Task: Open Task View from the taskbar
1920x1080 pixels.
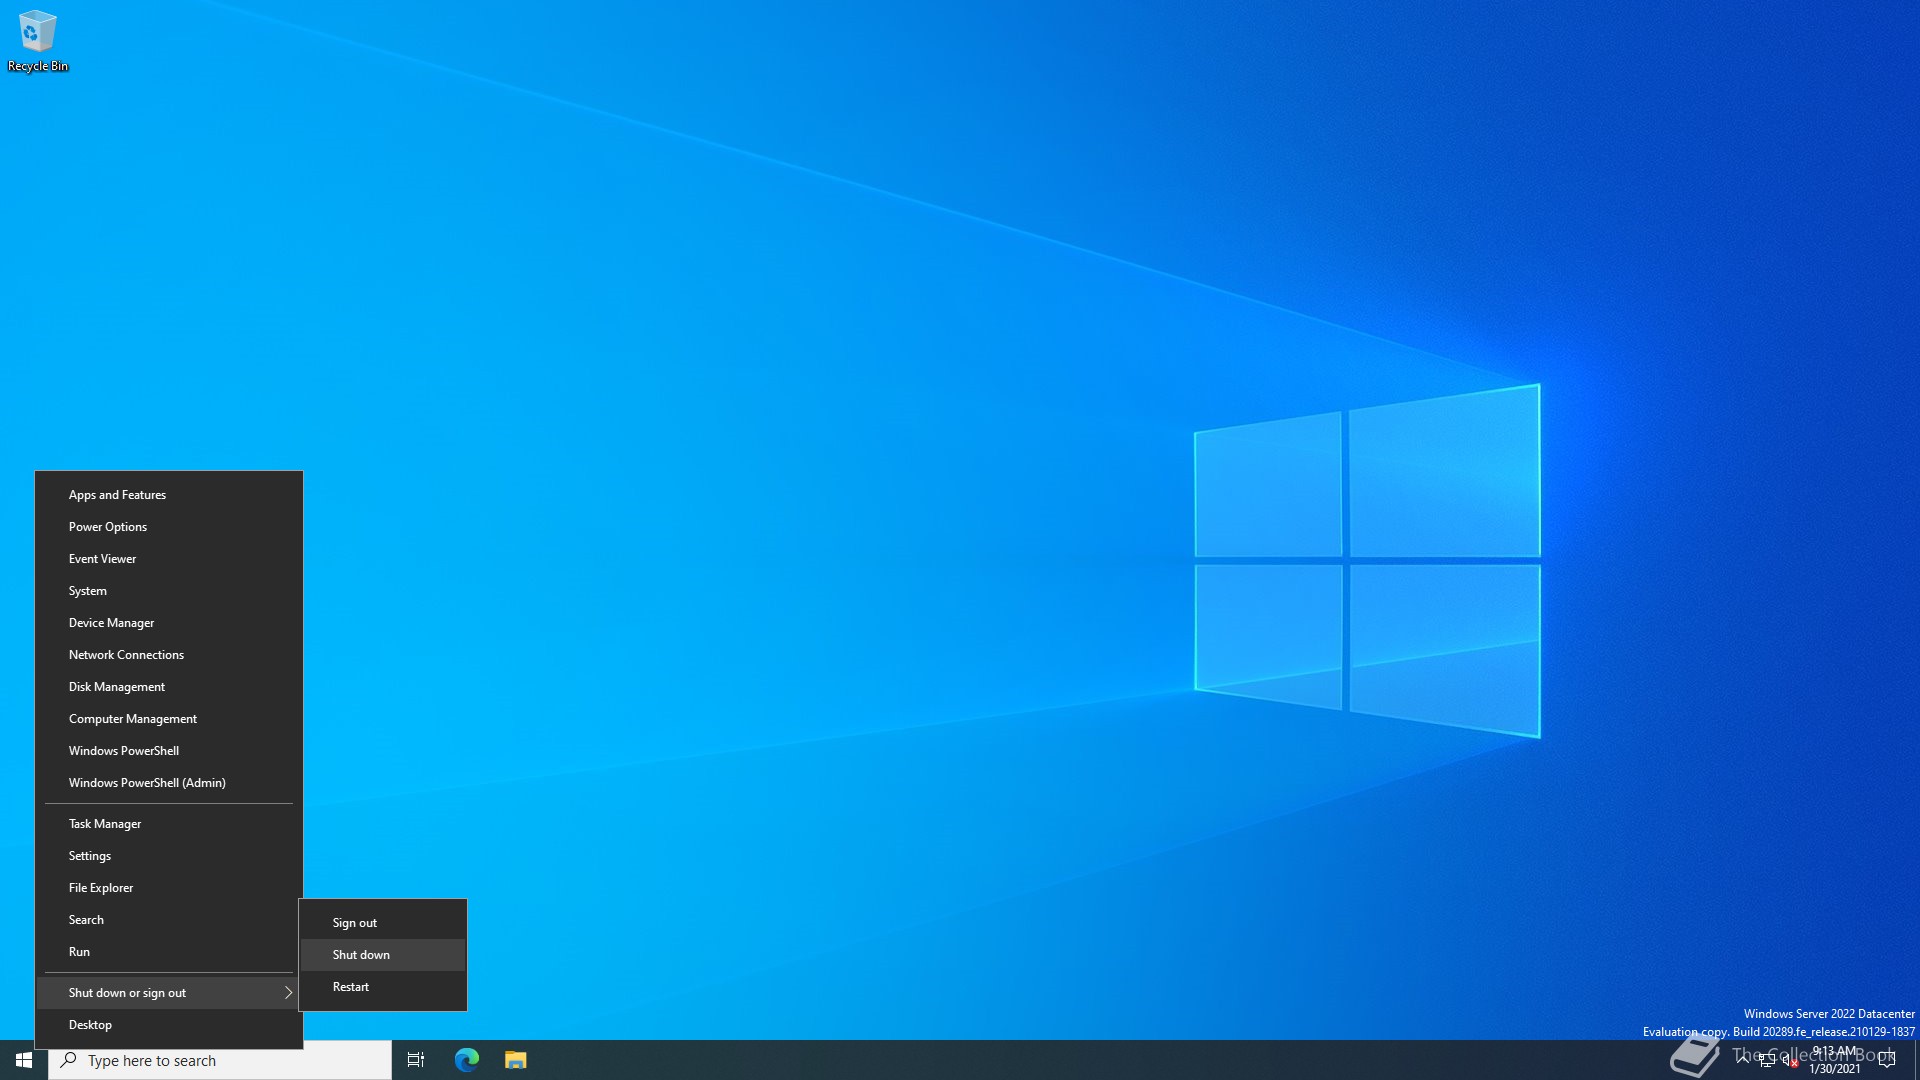Action: tap(416, 1060)
